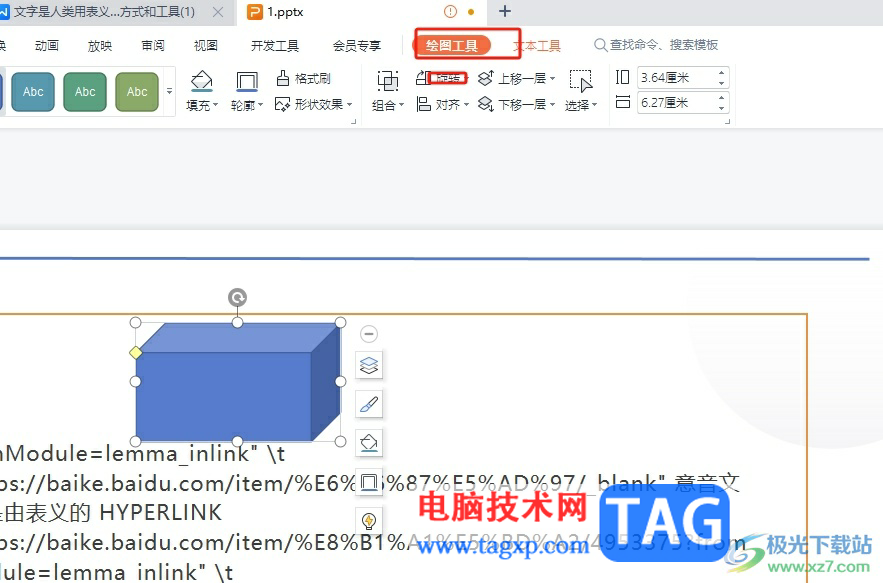Click the floating outline icon
883x583 pixels.
coord(369,482)
